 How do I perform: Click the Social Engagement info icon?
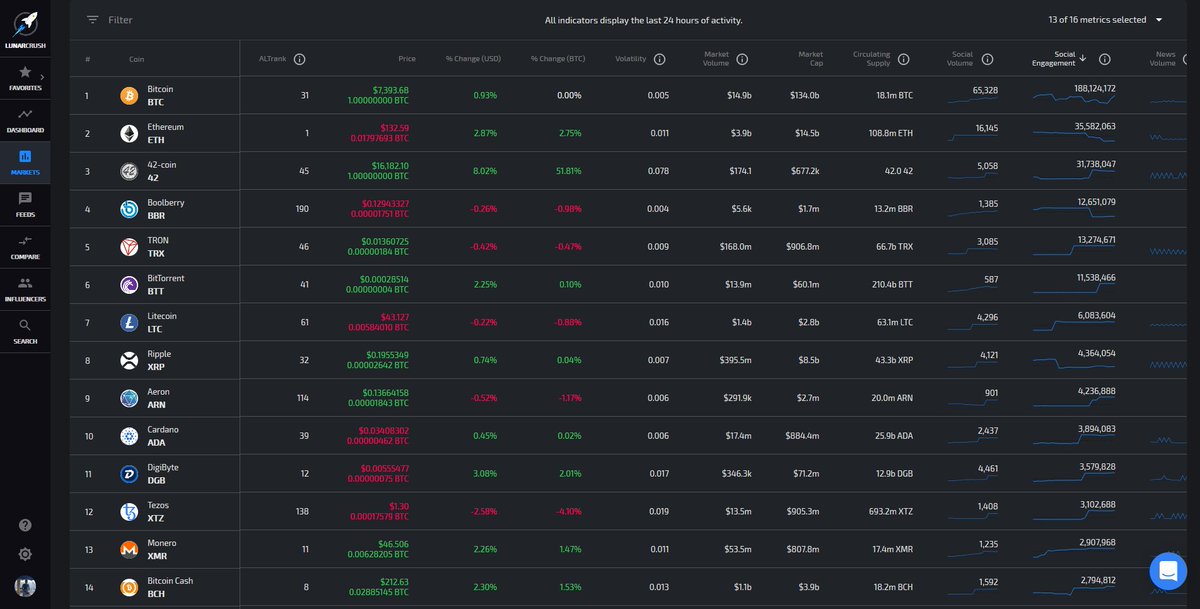point(1105,59)
